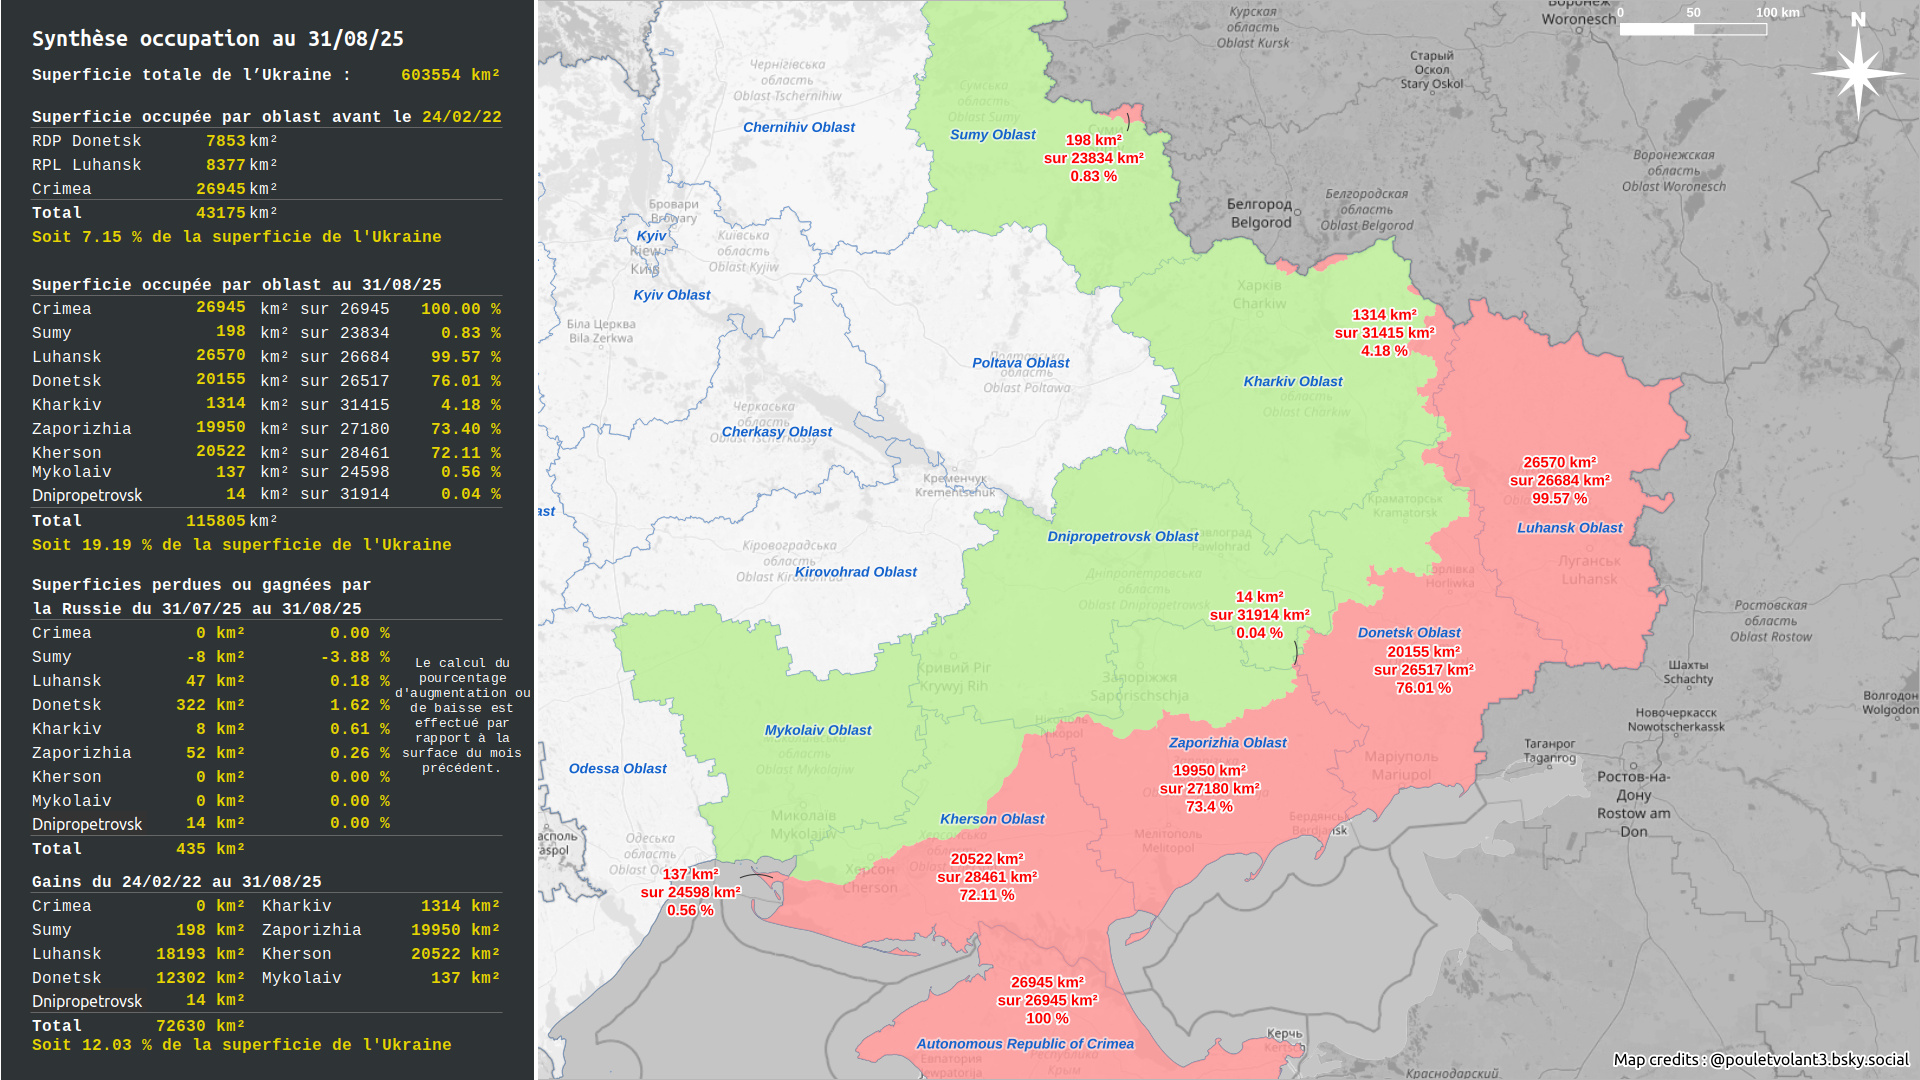This screenshot has height=1080, width=1920.
Task: Click the Dnipropetrovsk Oblast map label
Action: coord(1122,537)
